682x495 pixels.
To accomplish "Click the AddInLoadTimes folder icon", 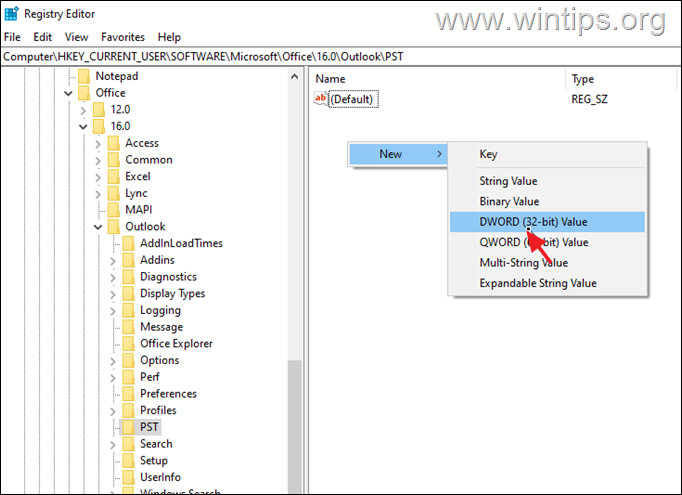I will 128,243.
